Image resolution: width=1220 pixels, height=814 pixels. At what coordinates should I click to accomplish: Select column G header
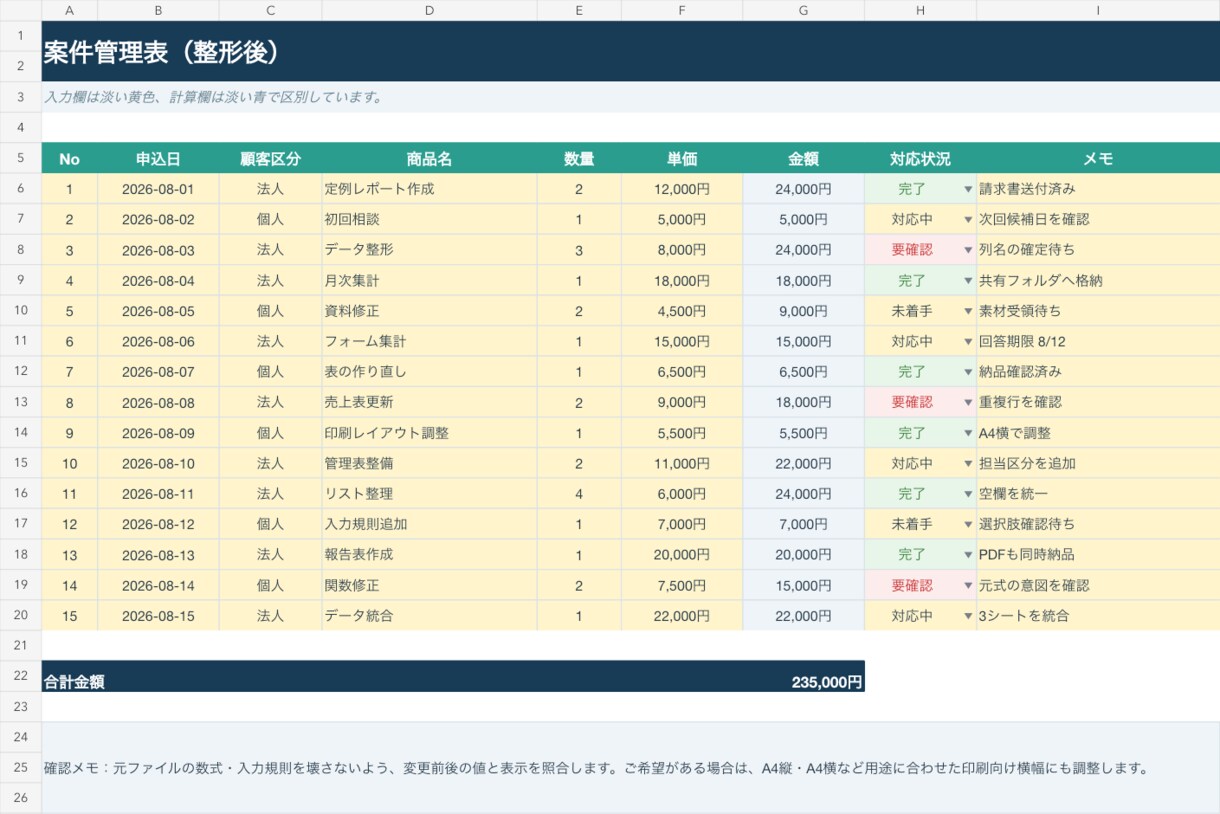804,10
